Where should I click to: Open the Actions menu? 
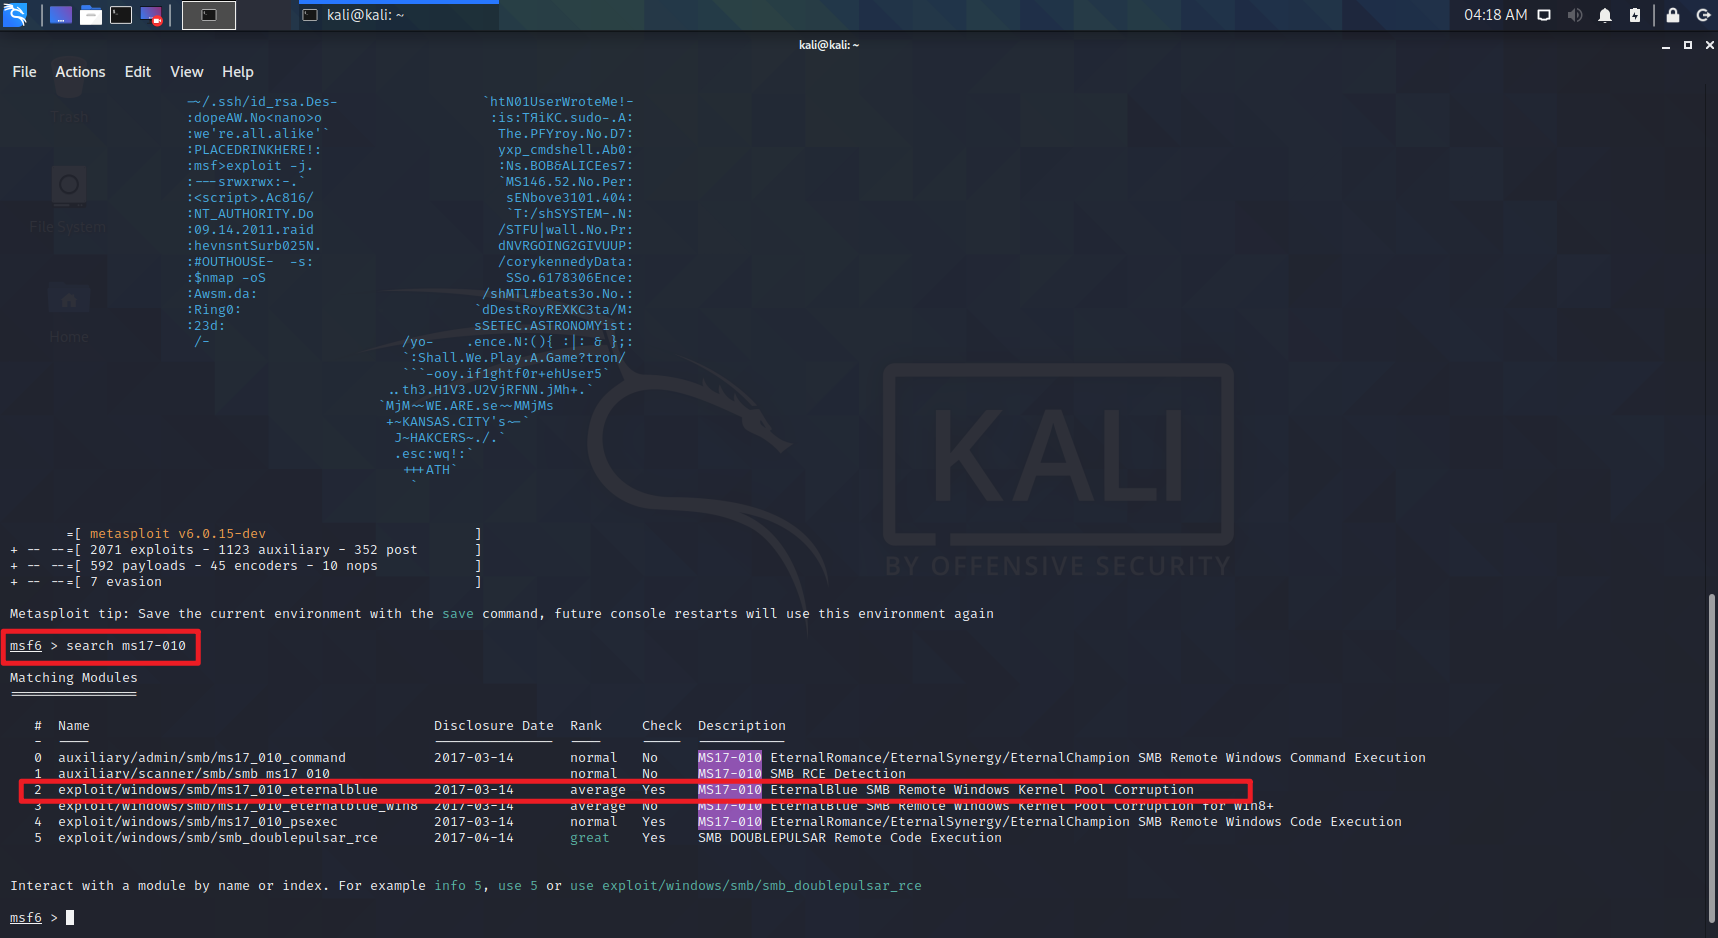click(x=80, y=72)
